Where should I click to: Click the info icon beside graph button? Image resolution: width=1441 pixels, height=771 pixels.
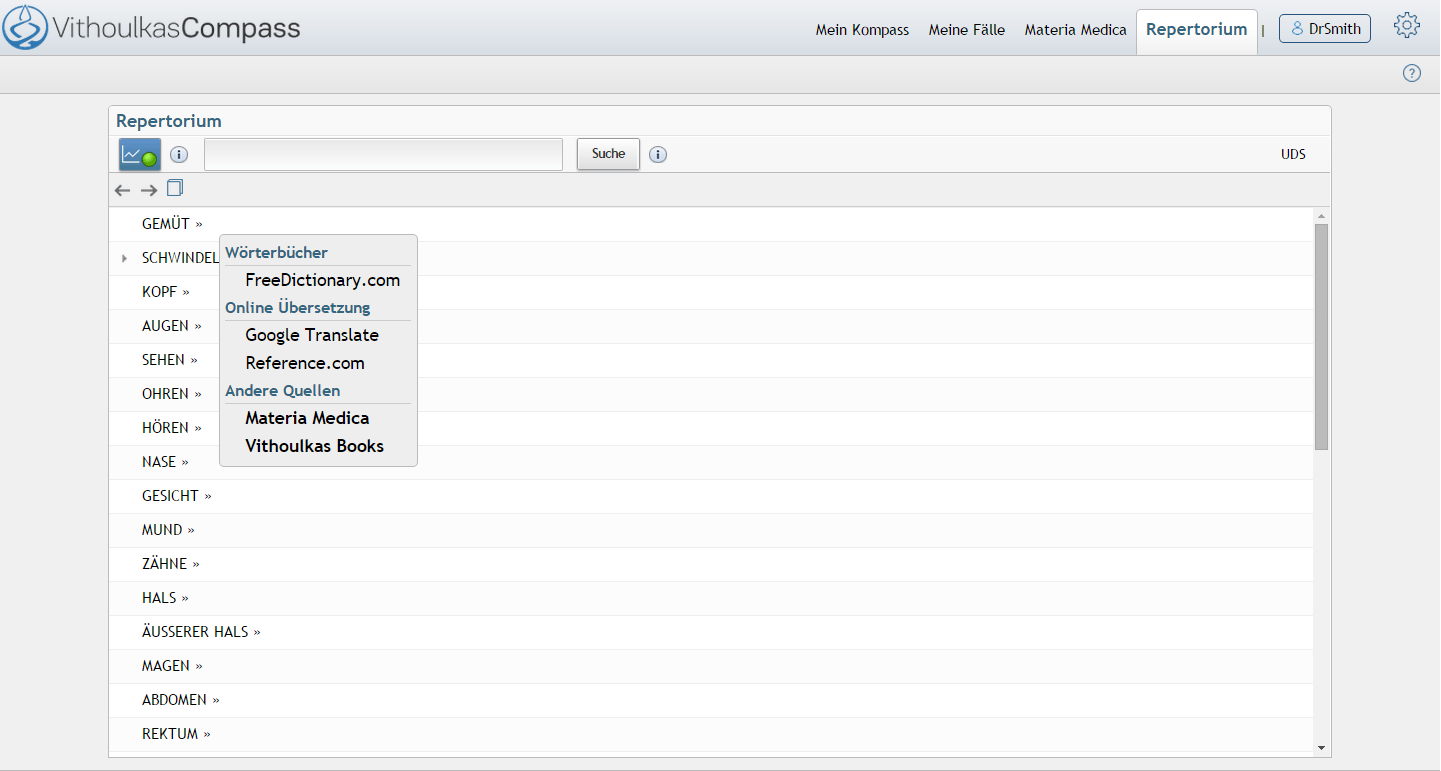tap(179, 155)
